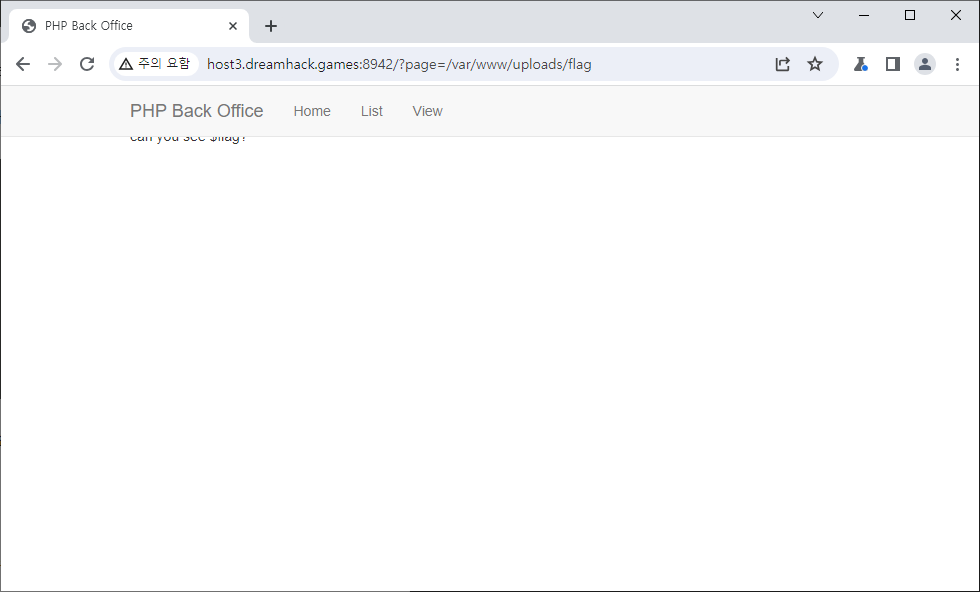The image size is (980, 592).
Task: Close the PHP Back Office tab
Action: 233,26
